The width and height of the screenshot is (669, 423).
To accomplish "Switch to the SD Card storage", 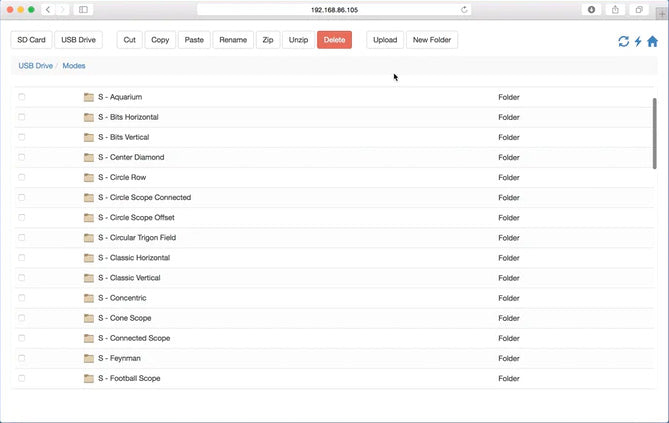I will click(30, 40).
